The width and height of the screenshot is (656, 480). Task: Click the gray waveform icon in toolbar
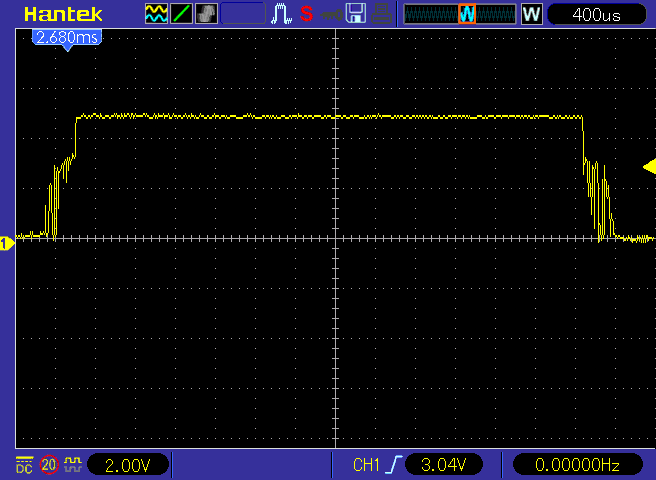coord(205,14)
